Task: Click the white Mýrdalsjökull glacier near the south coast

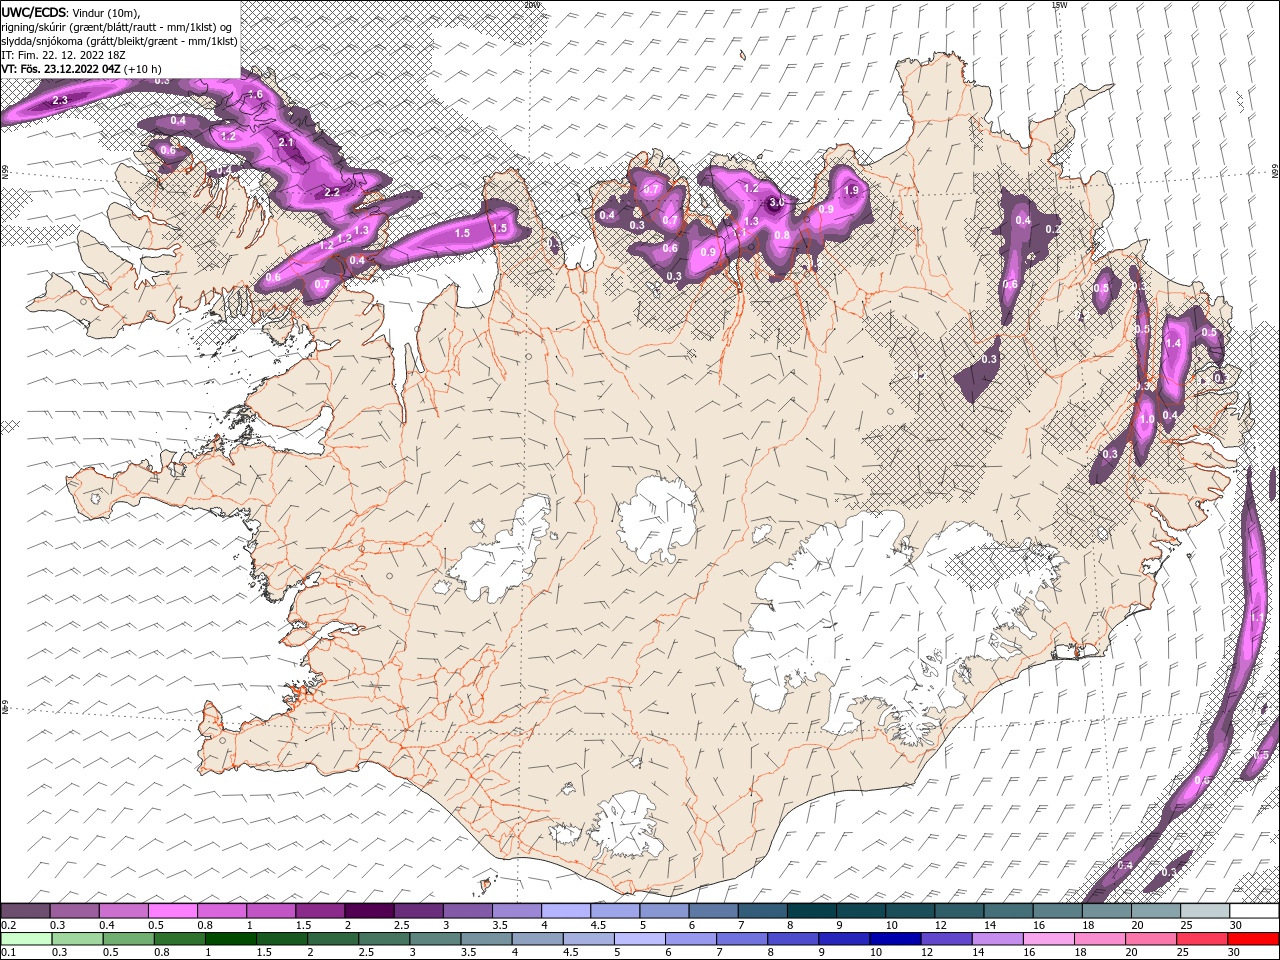Action: [627, 825]
